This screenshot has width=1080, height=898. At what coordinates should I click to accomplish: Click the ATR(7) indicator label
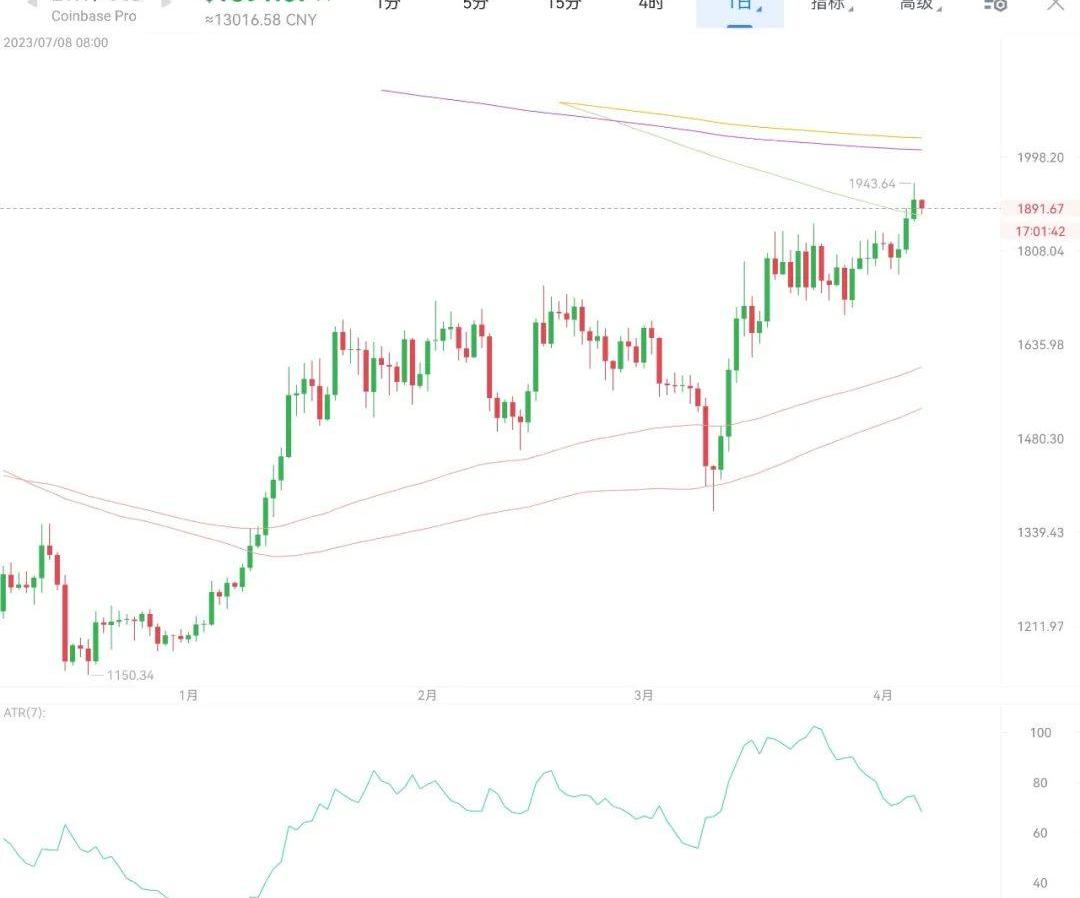(x=25, y=713)
